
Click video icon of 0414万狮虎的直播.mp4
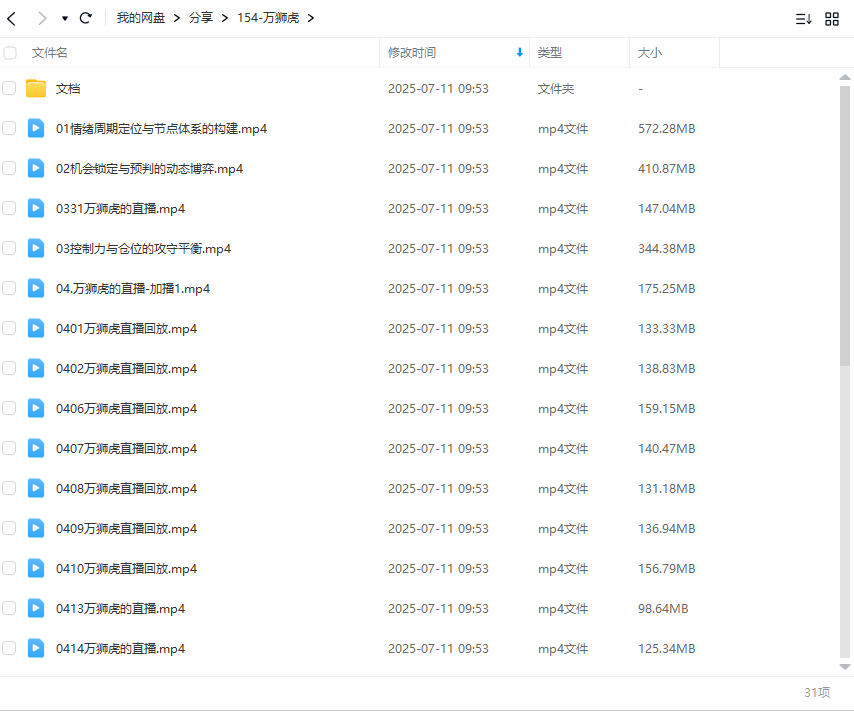click(36, 648)
